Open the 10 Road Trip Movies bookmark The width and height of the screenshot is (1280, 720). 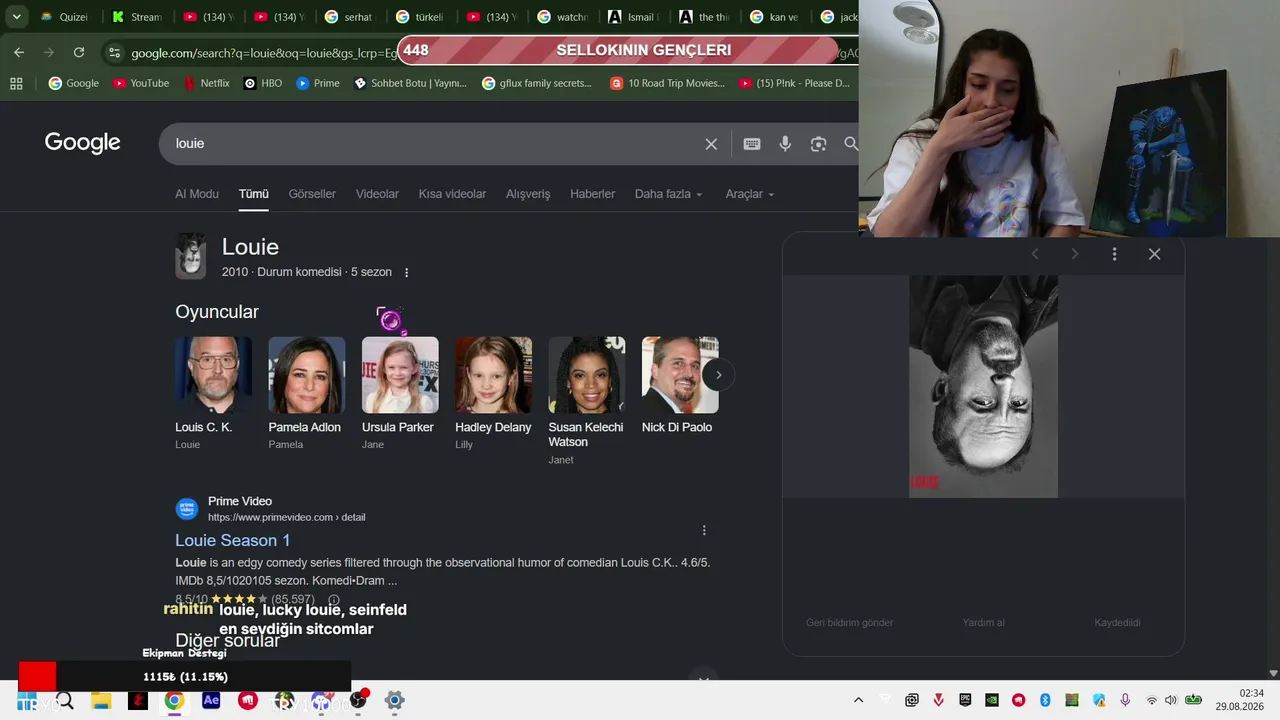668,83
